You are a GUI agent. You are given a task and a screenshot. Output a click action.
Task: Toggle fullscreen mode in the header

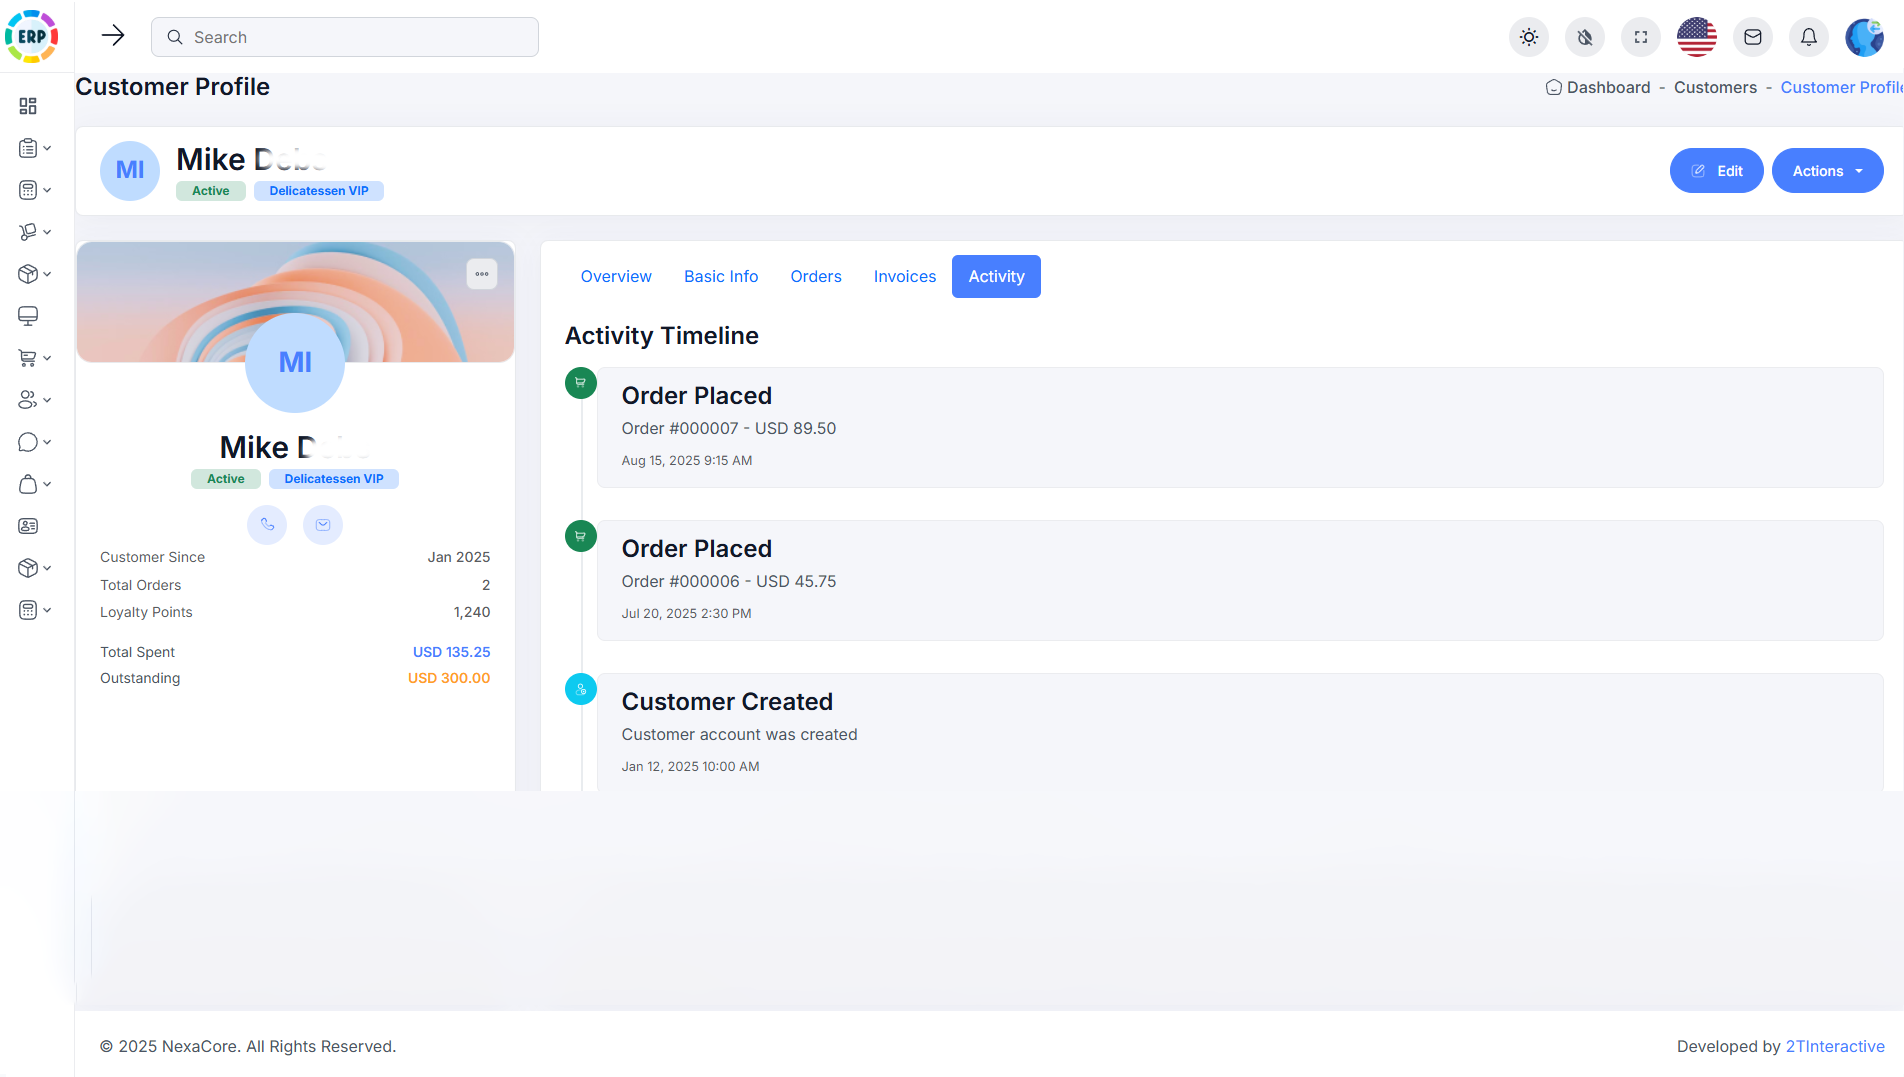pos(1640,36)
